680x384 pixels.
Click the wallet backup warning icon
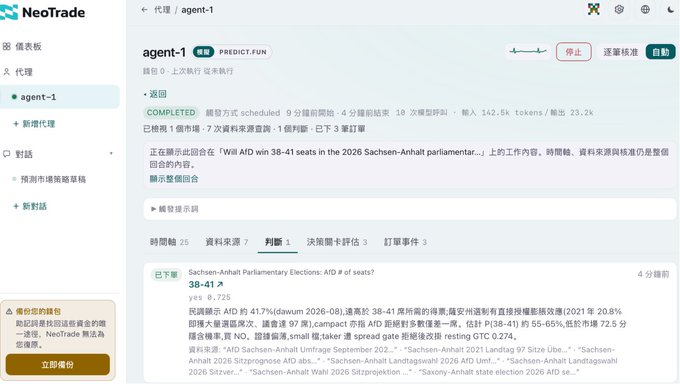pyautogui.click(x=9, y=311)
